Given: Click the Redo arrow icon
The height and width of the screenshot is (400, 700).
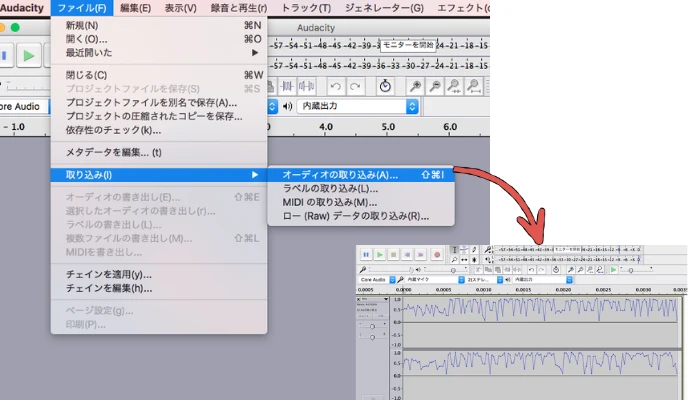Looking at the screenshot, I should pos(355,86).
